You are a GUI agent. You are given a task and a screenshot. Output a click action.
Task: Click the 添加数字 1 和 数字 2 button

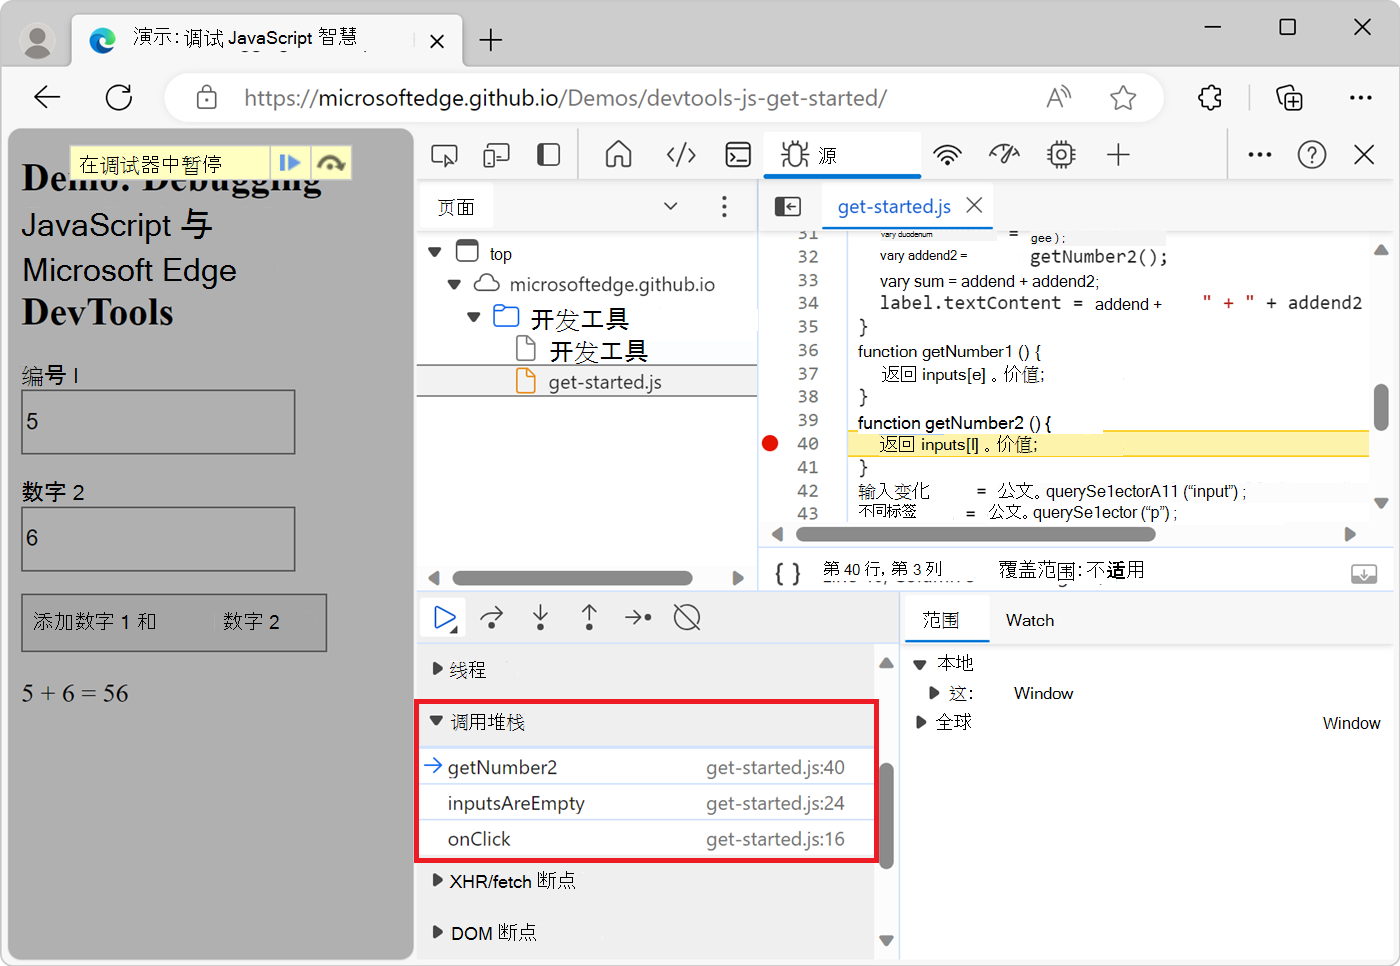click(x=174, y=622)
